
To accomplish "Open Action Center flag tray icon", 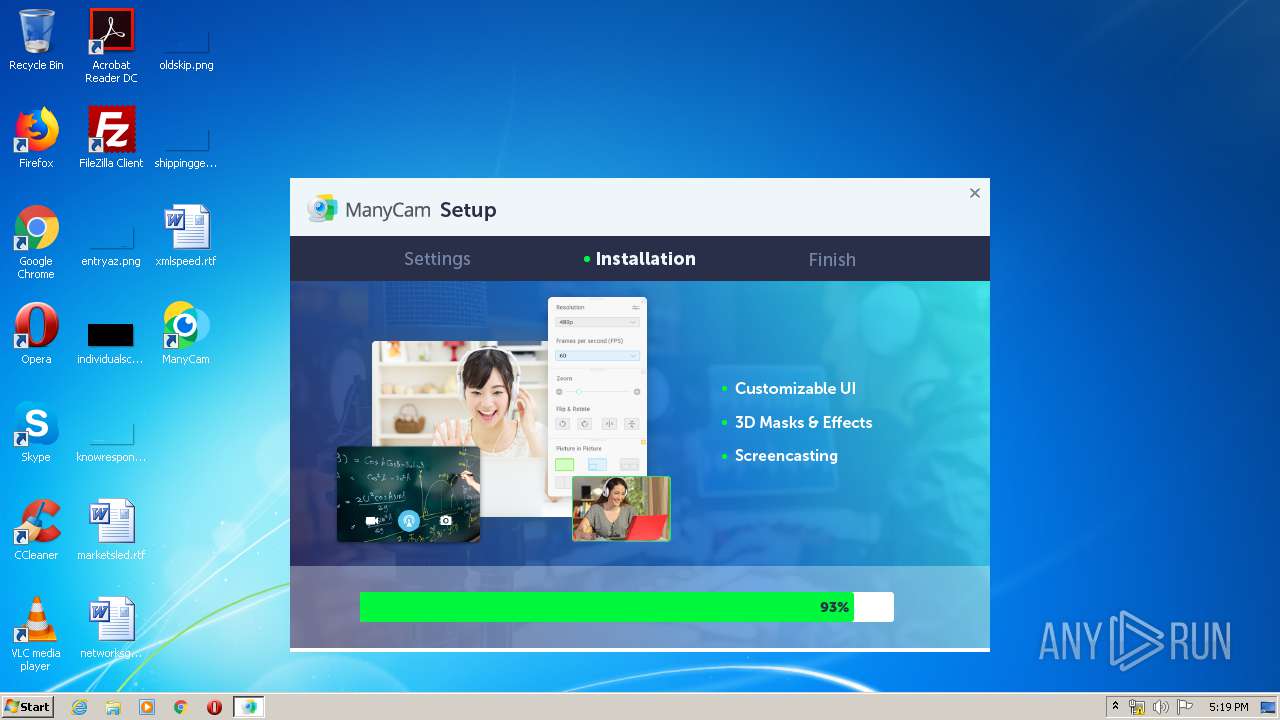I will [1184, 707].
